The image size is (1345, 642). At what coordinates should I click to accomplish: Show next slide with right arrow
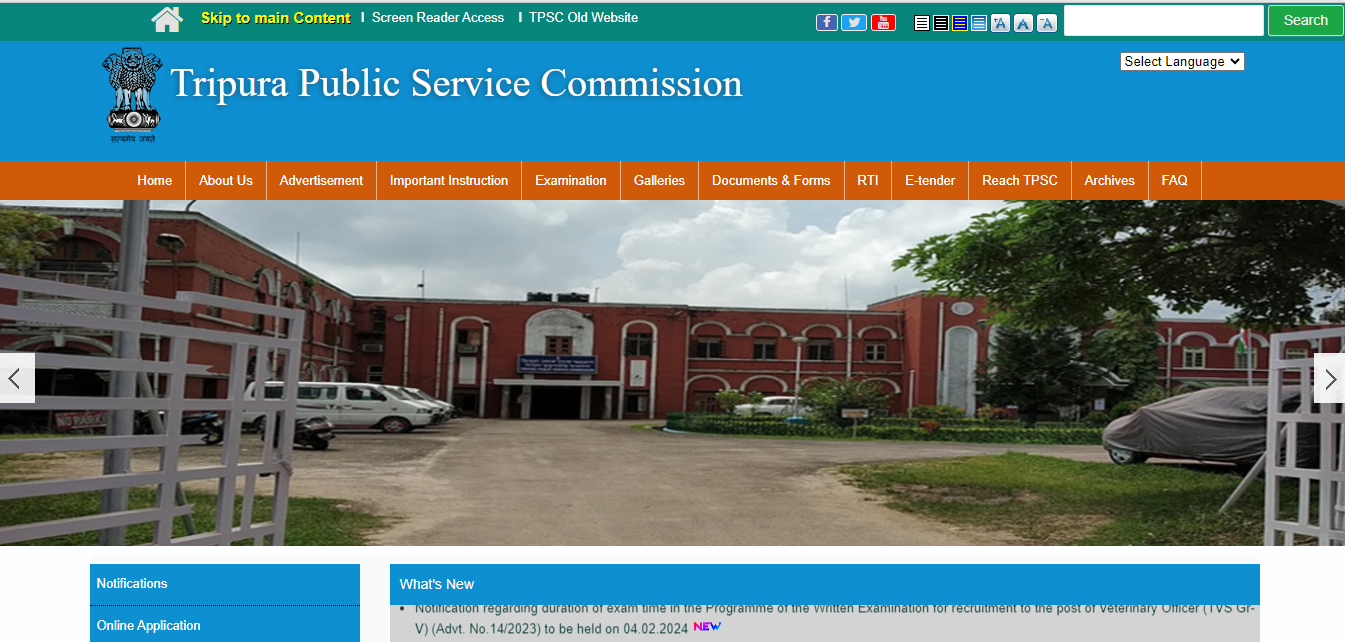coord(1329,378)
